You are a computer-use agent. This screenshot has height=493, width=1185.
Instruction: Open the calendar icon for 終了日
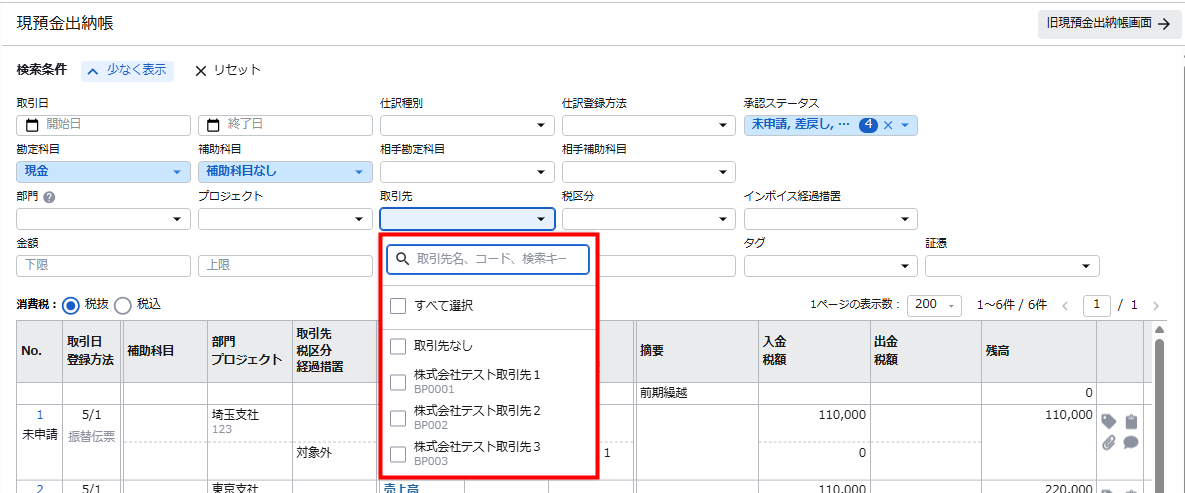[x=213, y=125]
